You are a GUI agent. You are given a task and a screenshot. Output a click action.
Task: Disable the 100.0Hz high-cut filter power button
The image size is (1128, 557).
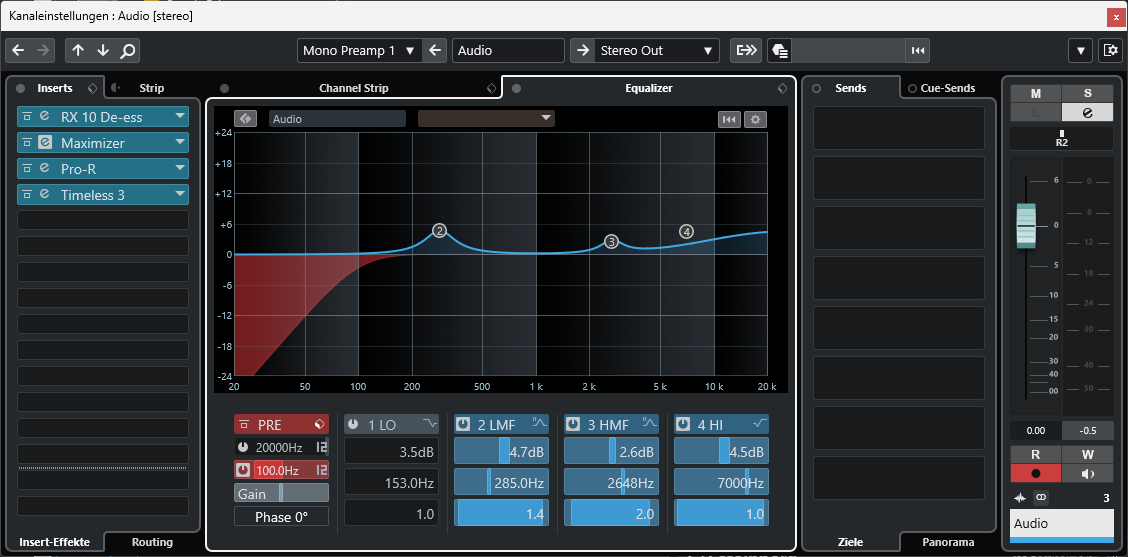coord(243,470)
